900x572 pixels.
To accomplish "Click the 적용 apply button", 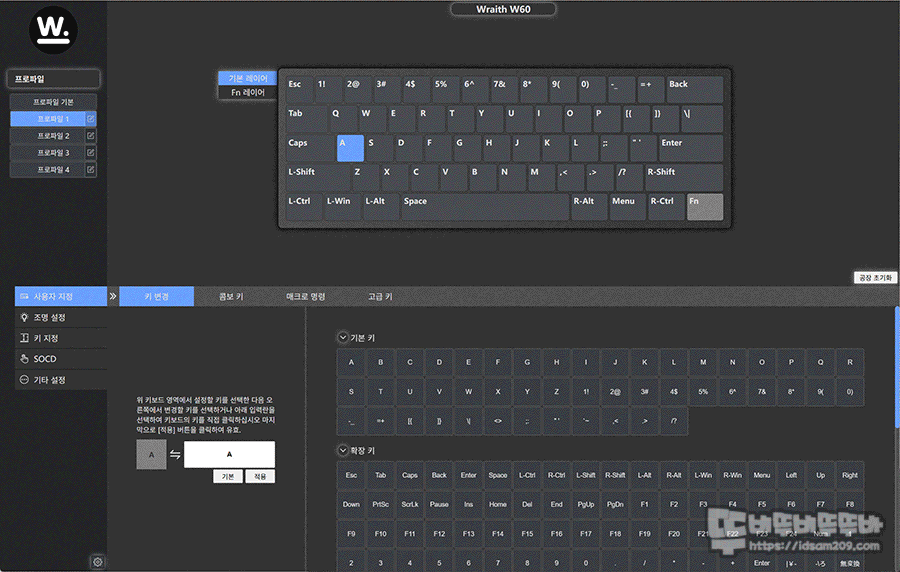I will tap(260, 476).
